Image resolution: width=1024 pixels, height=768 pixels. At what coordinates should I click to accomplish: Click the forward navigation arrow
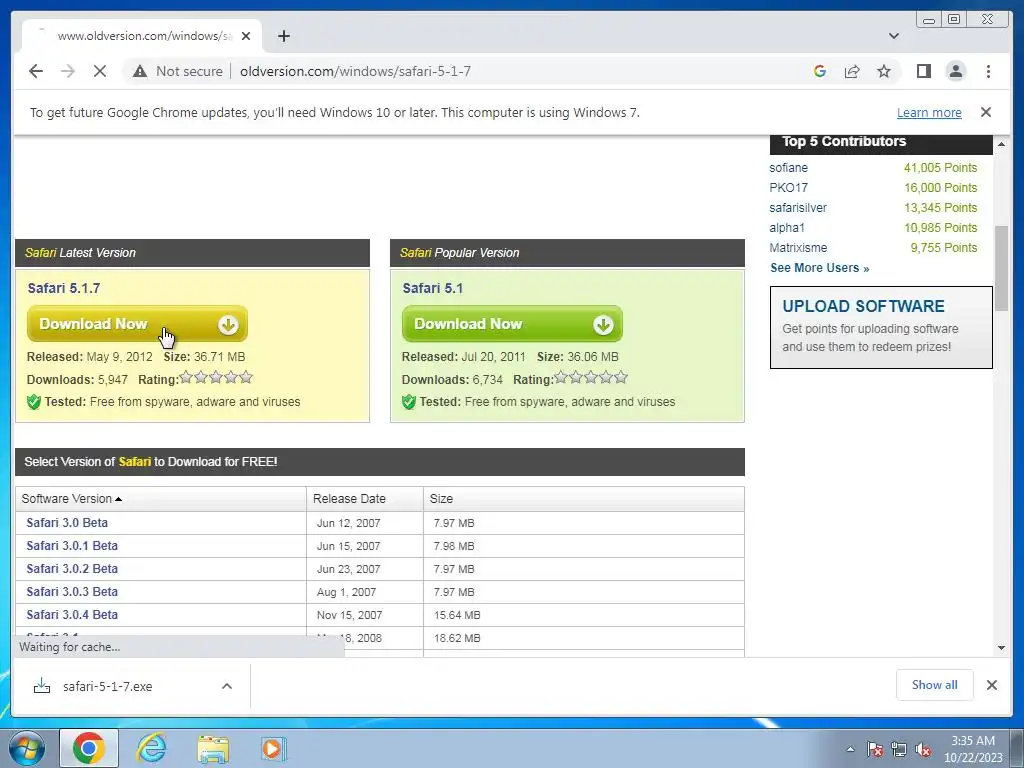pos(68,71)
